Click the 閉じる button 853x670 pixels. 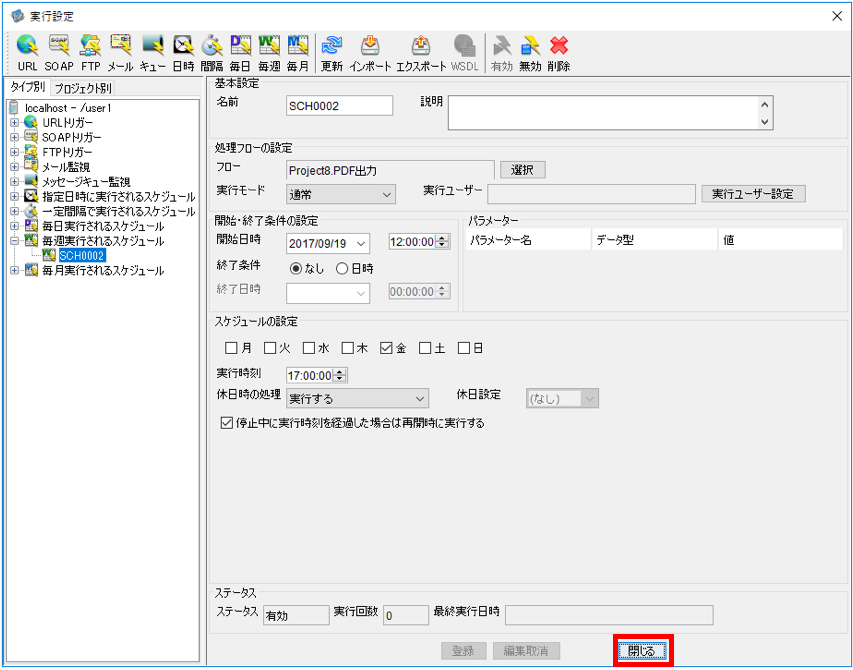point(642,650)
